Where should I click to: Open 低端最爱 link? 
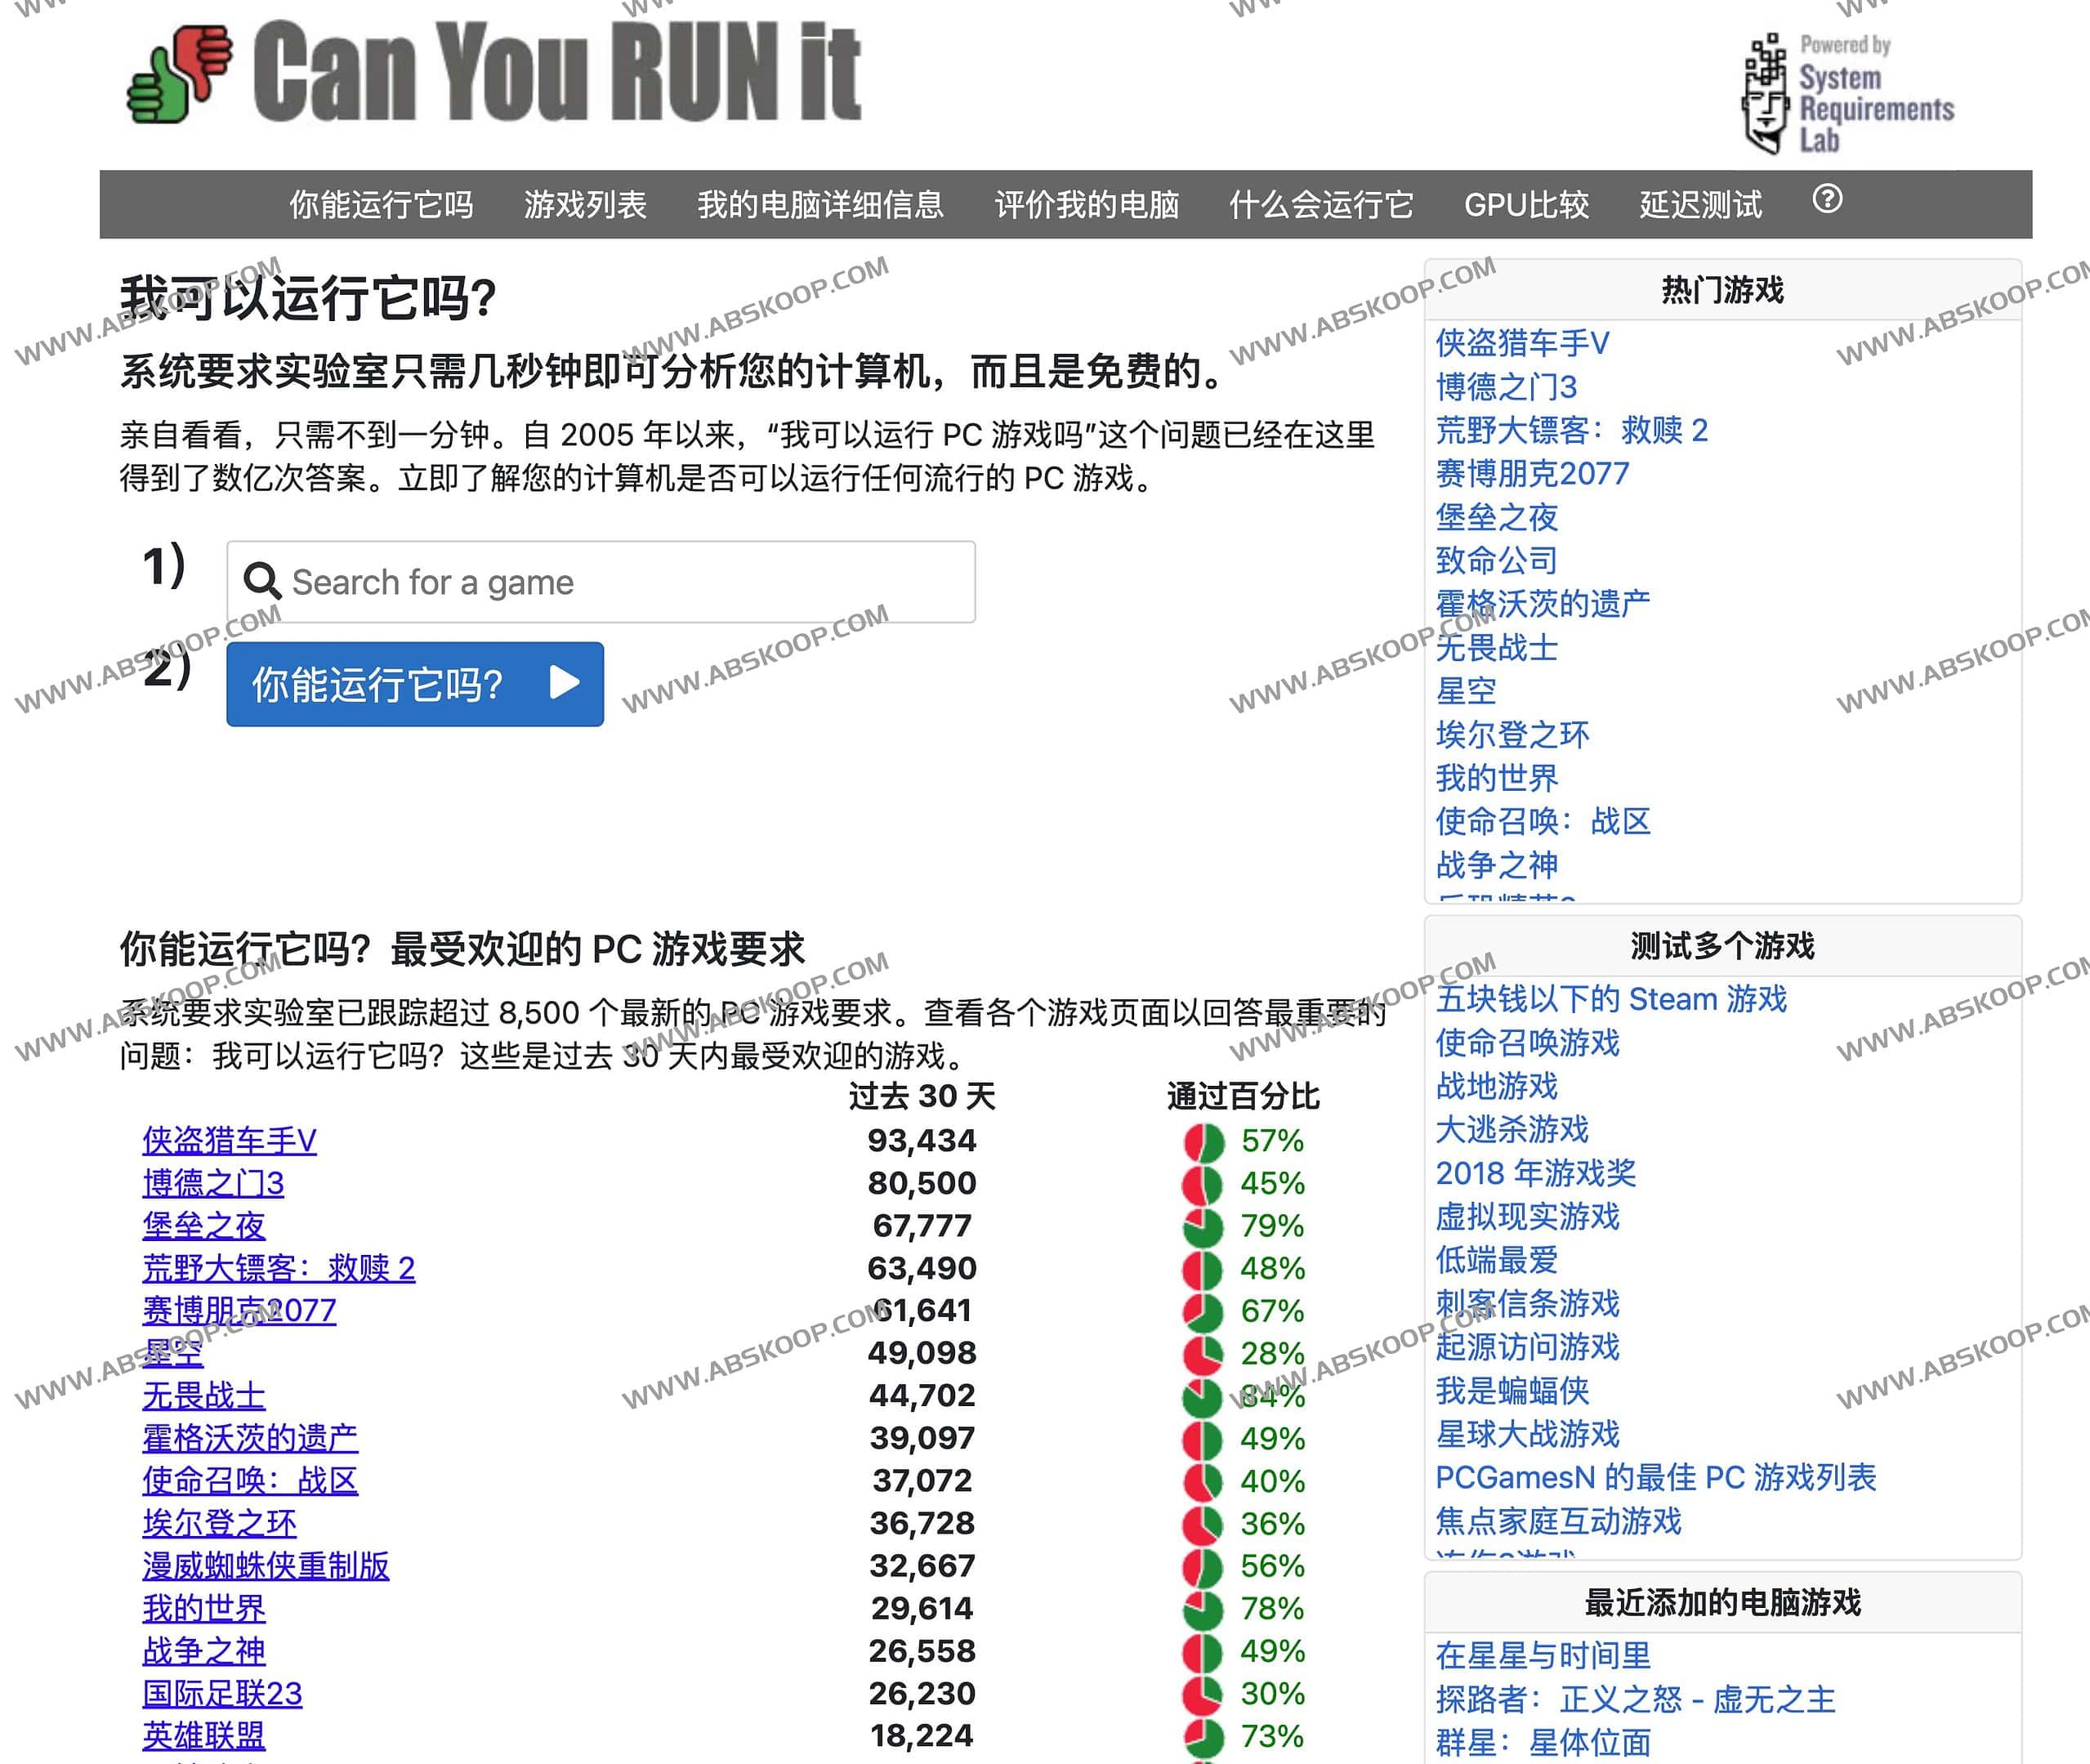(x=1496, y=1259)
